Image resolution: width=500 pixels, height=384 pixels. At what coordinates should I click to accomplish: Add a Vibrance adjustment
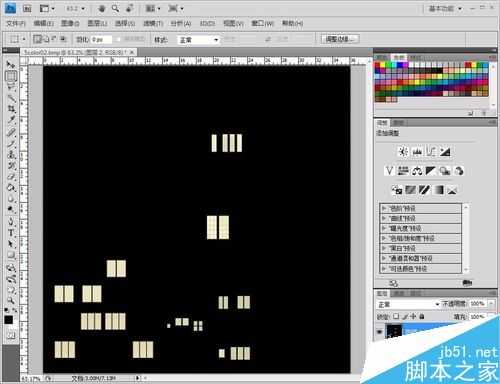point(389,171)
